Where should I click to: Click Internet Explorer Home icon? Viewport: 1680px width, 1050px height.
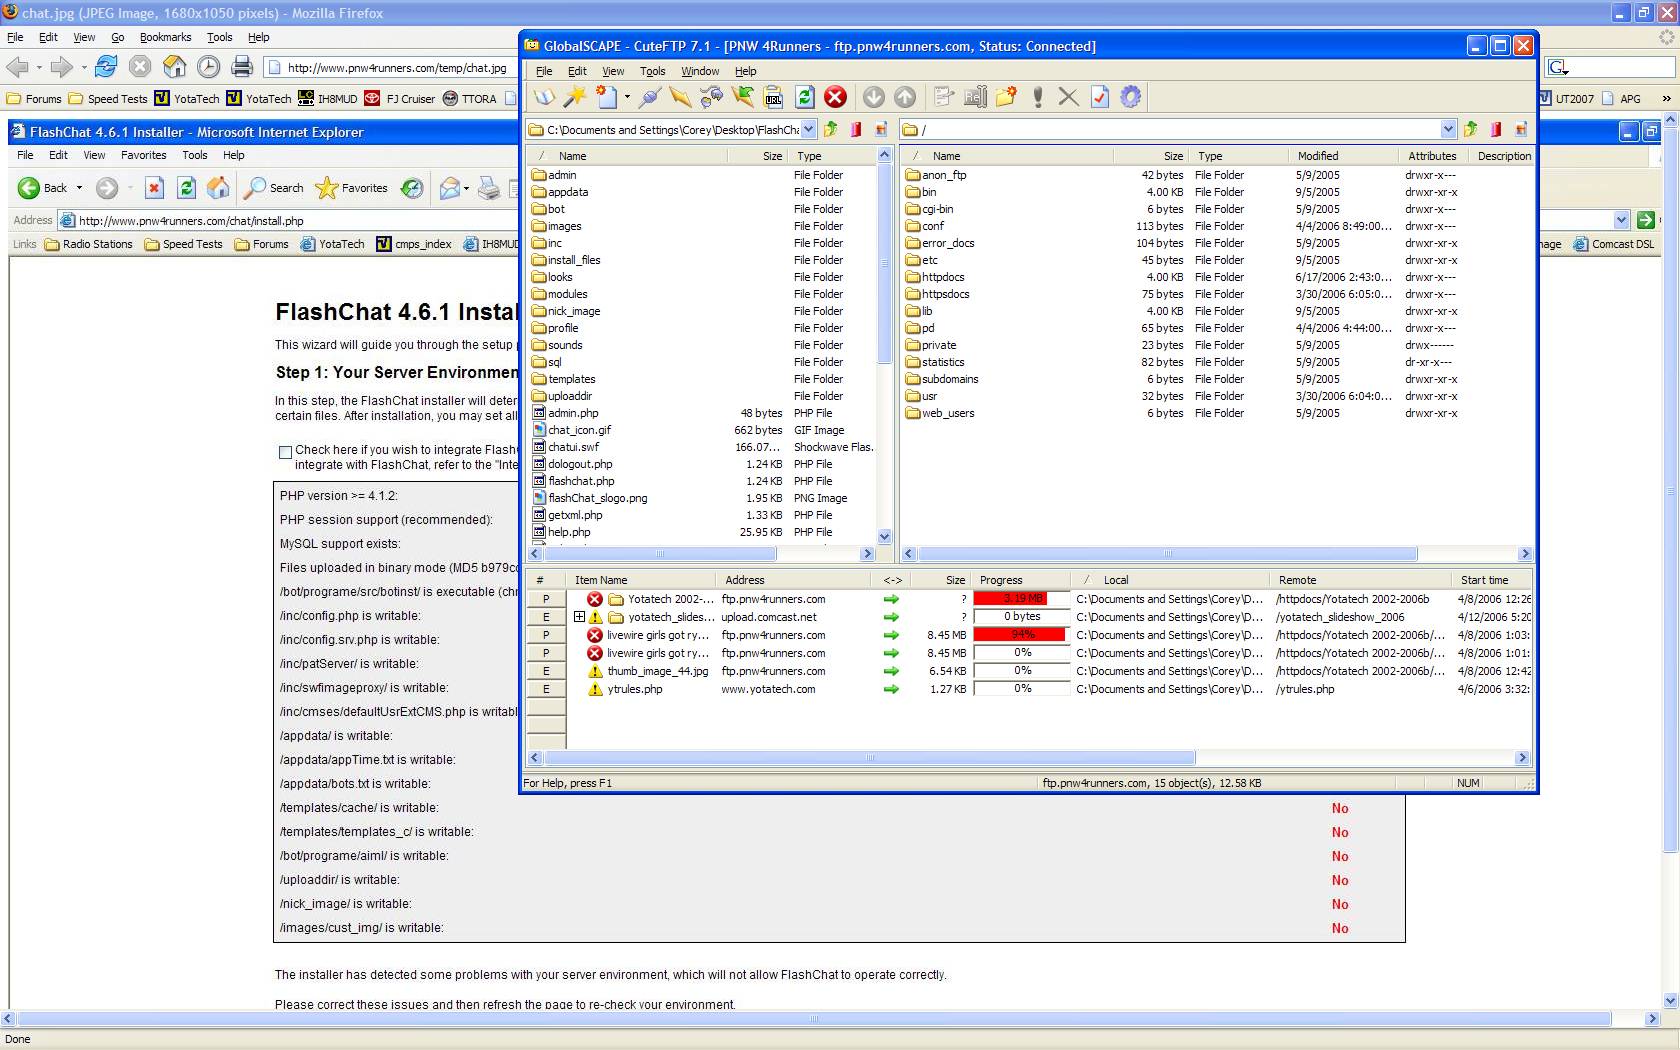(x=218, y=188)
